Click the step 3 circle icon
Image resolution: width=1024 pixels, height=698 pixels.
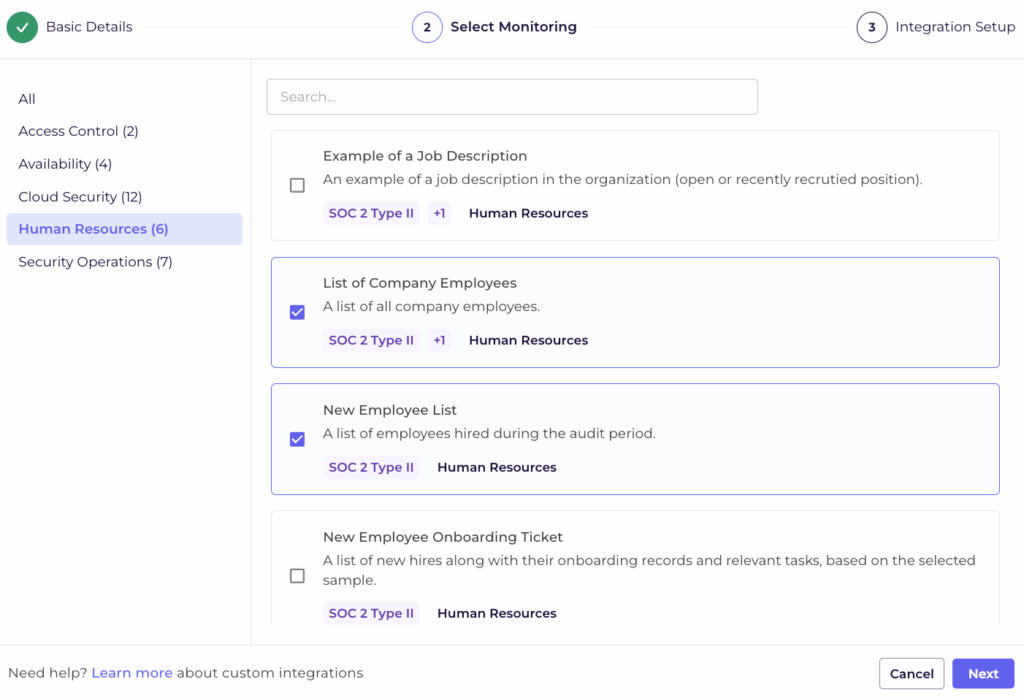872,27
